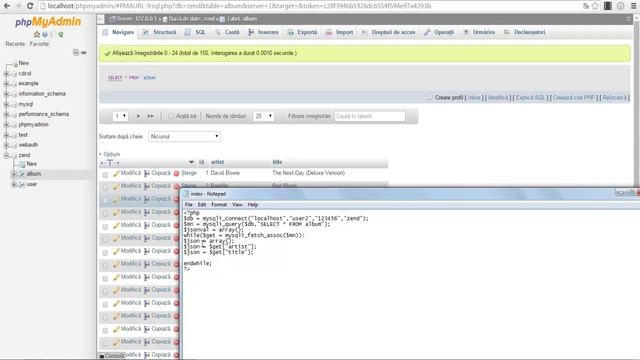Click the album table icon in tree
The width and height of the screenshot is (640, 360).
(x=22, y=174)
